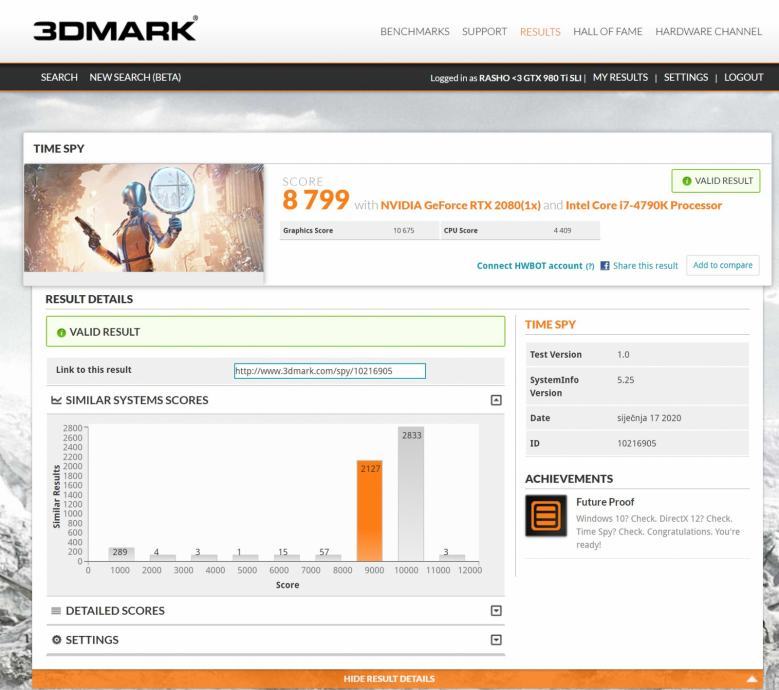Click Connect HWBOT account
Viewport: 779px width, 690px height.
[530, 266]
